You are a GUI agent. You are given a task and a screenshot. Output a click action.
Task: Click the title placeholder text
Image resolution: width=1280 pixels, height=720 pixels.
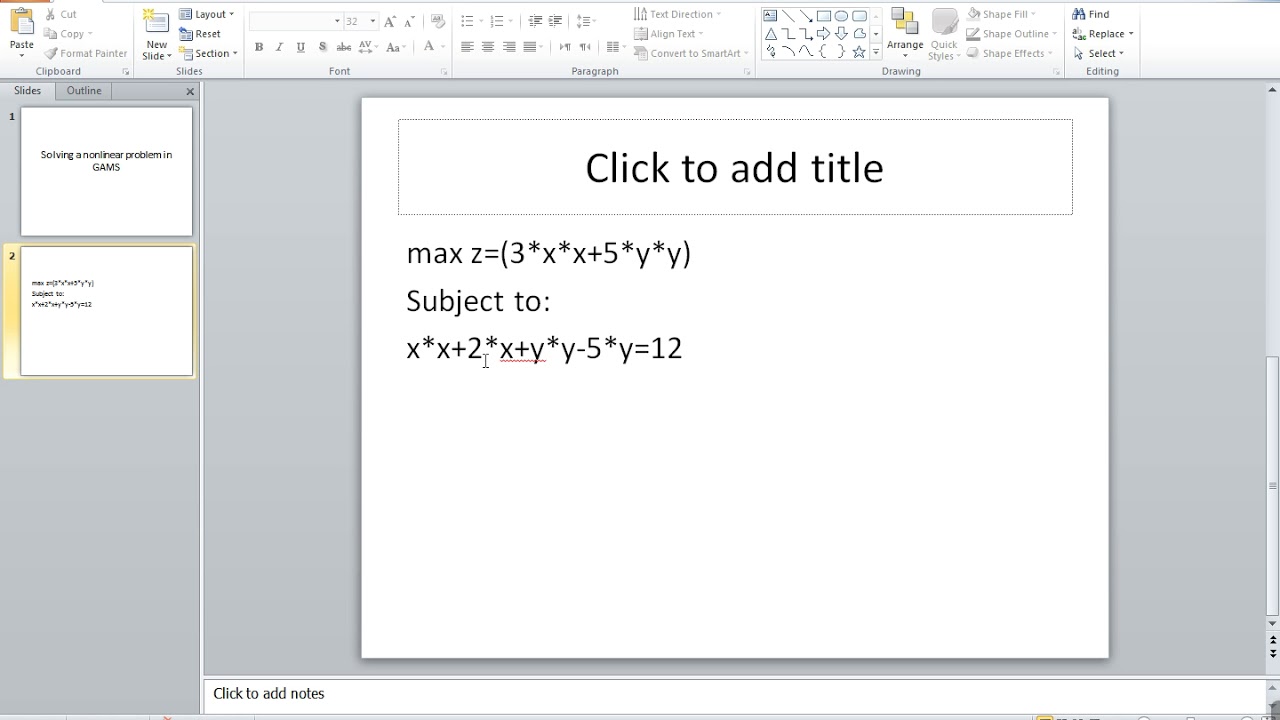735,167
